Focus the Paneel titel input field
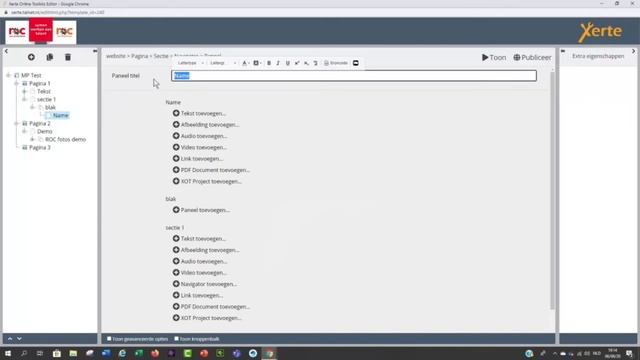This screenshot has height=360, width=640. pyautogui.click(x=354, y=76)
